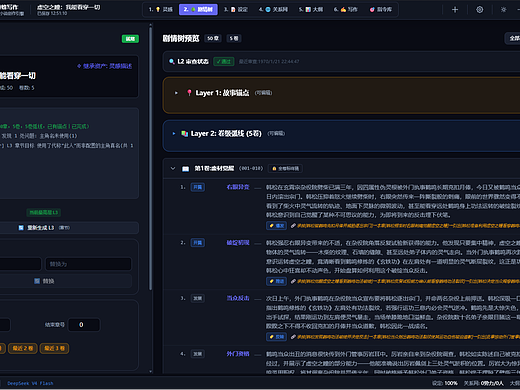Click the blue tag on chapter 1 row
Viewport: 520px width, 390px height.
[198, 187]
